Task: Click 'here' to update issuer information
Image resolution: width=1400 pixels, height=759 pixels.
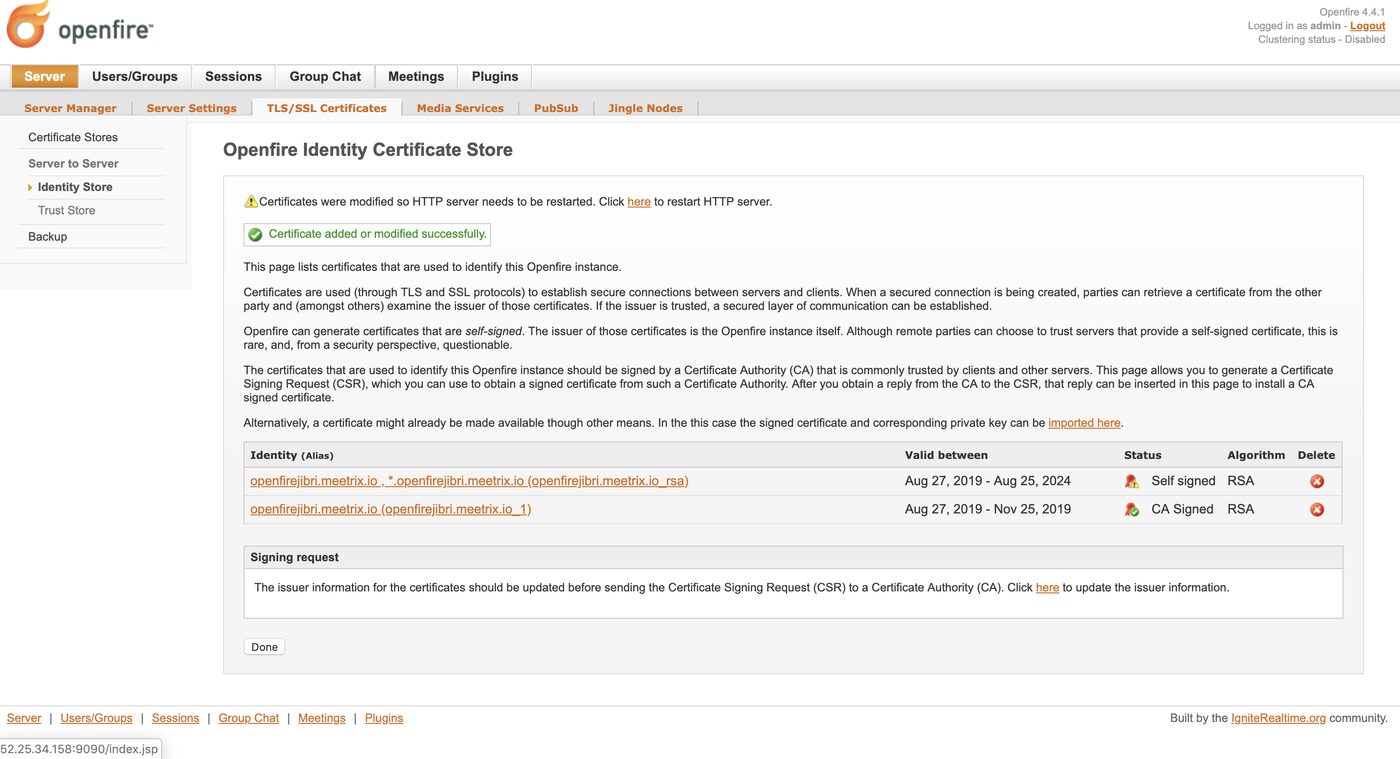Action: (x=1047, y=588)
